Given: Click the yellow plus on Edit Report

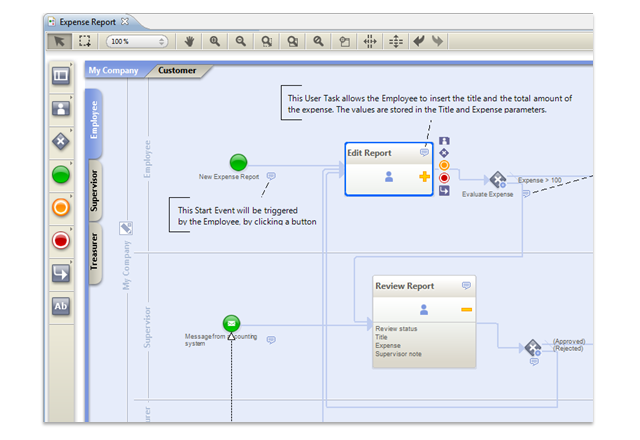Looking at the screenshot, I should coord(424,176).
